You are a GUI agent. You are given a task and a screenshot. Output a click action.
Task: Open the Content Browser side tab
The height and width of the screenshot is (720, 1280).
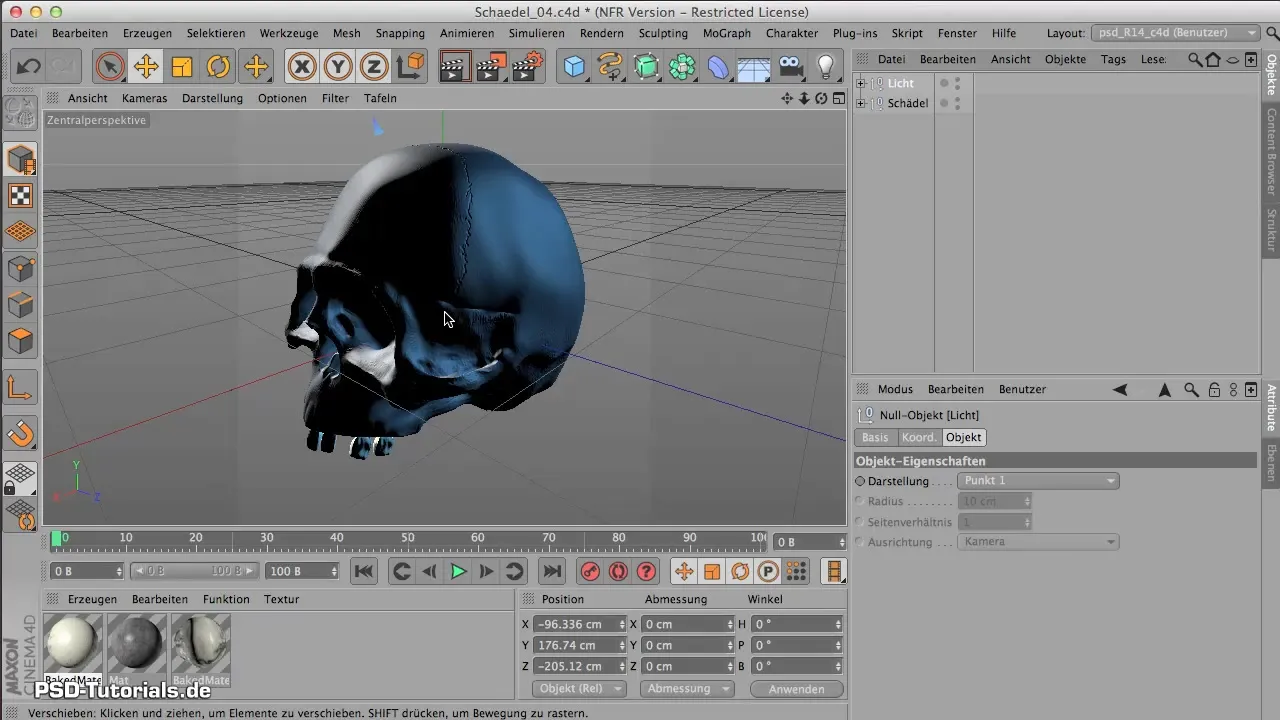pos(1271,151)
